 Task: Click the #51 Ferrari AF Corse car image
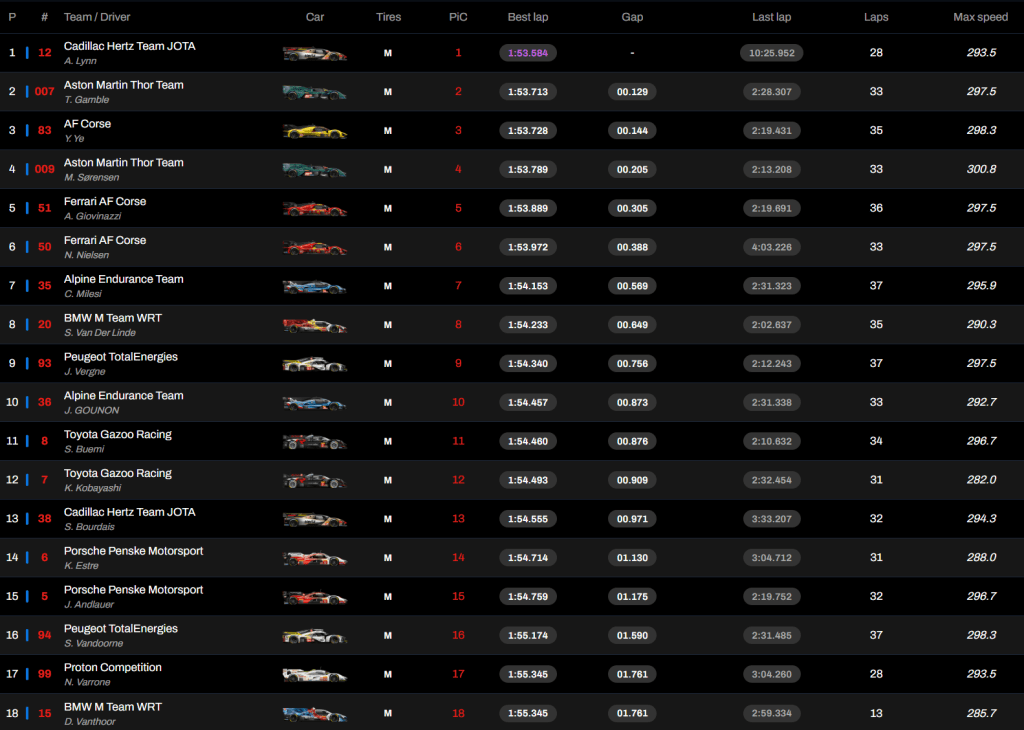click(x=314, y=209)
